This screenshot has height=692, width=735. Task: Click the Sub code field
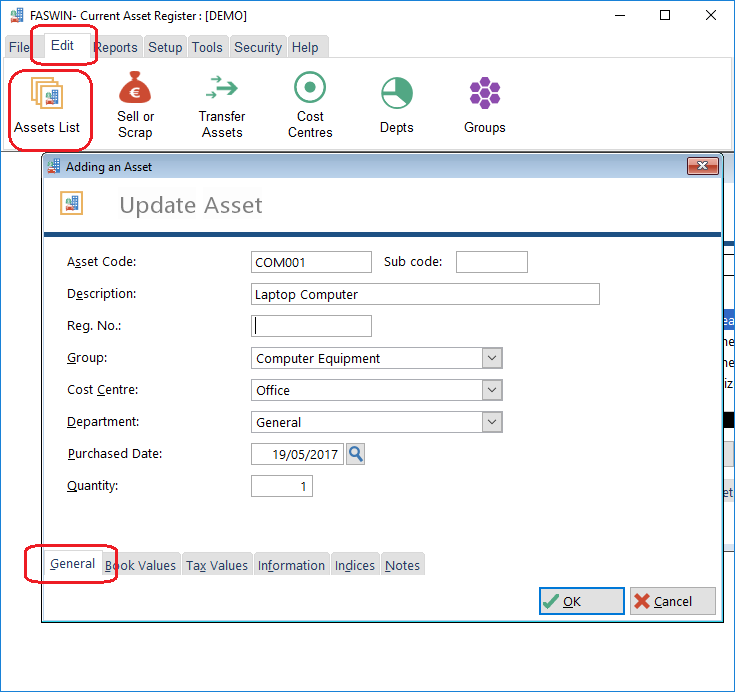point(492,262)
